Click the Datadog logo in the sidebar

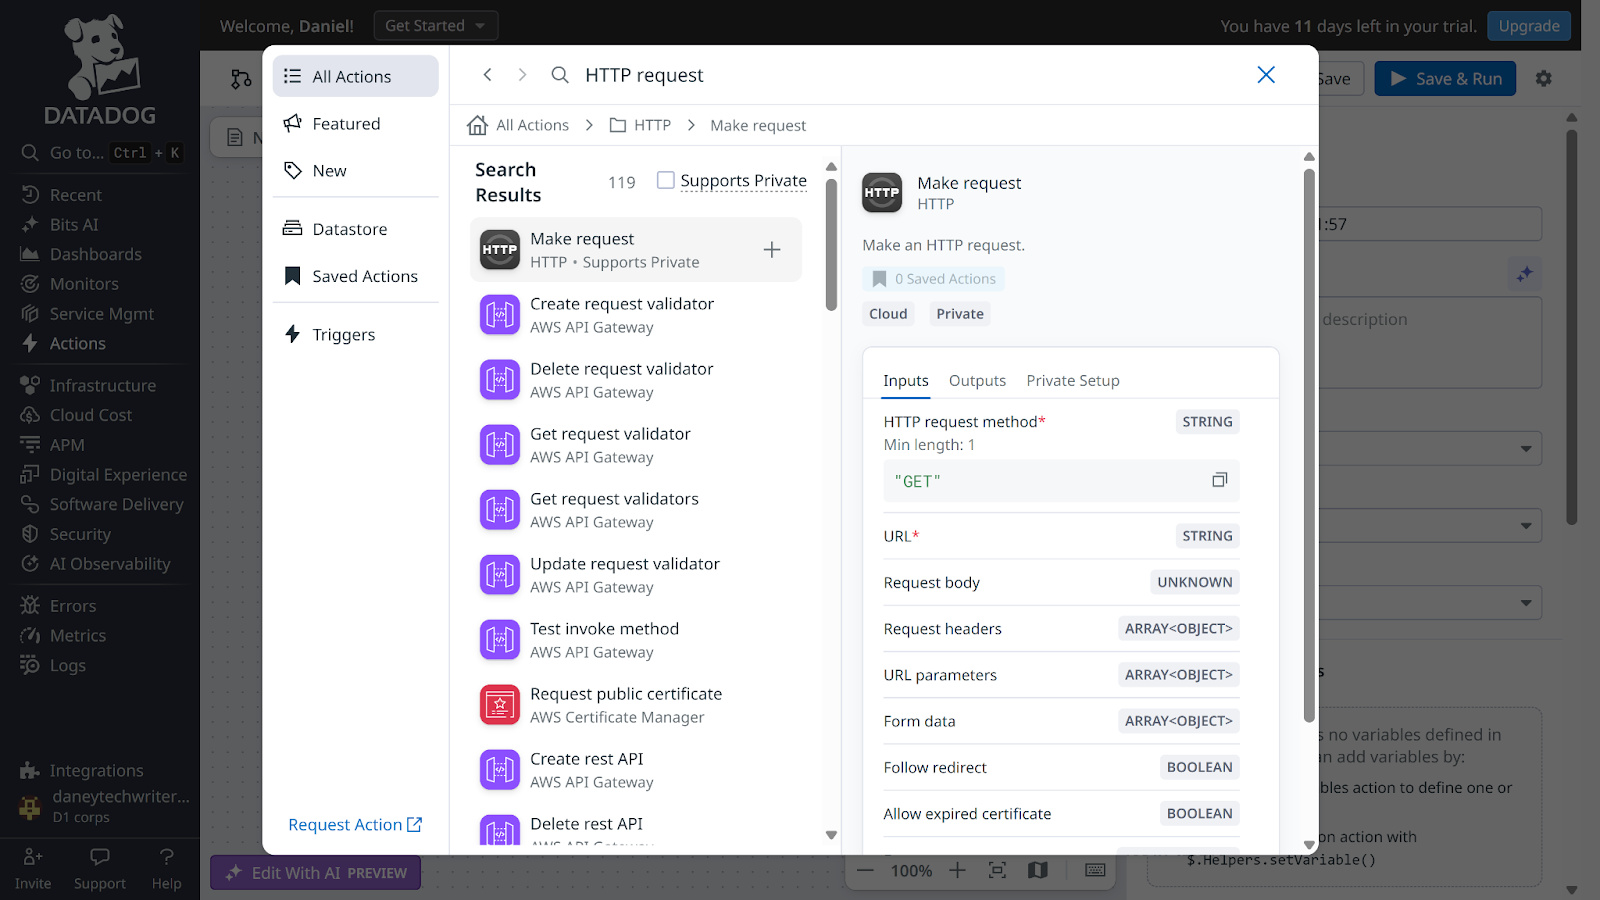click(x=100, y=70)
